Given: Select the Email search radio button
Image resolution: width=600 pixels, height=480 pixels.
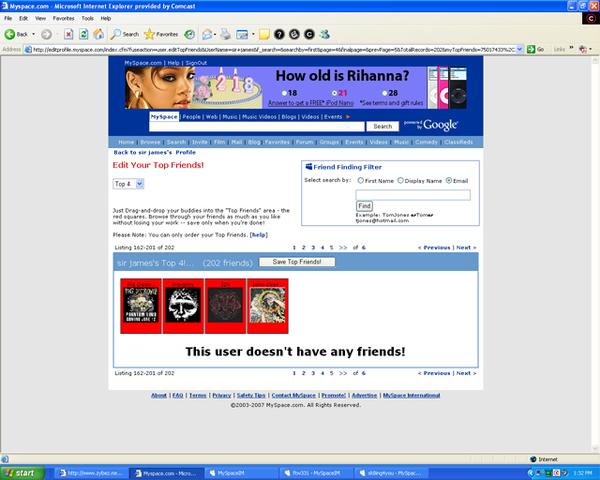Looking at the screenshot, I should 447,180.
